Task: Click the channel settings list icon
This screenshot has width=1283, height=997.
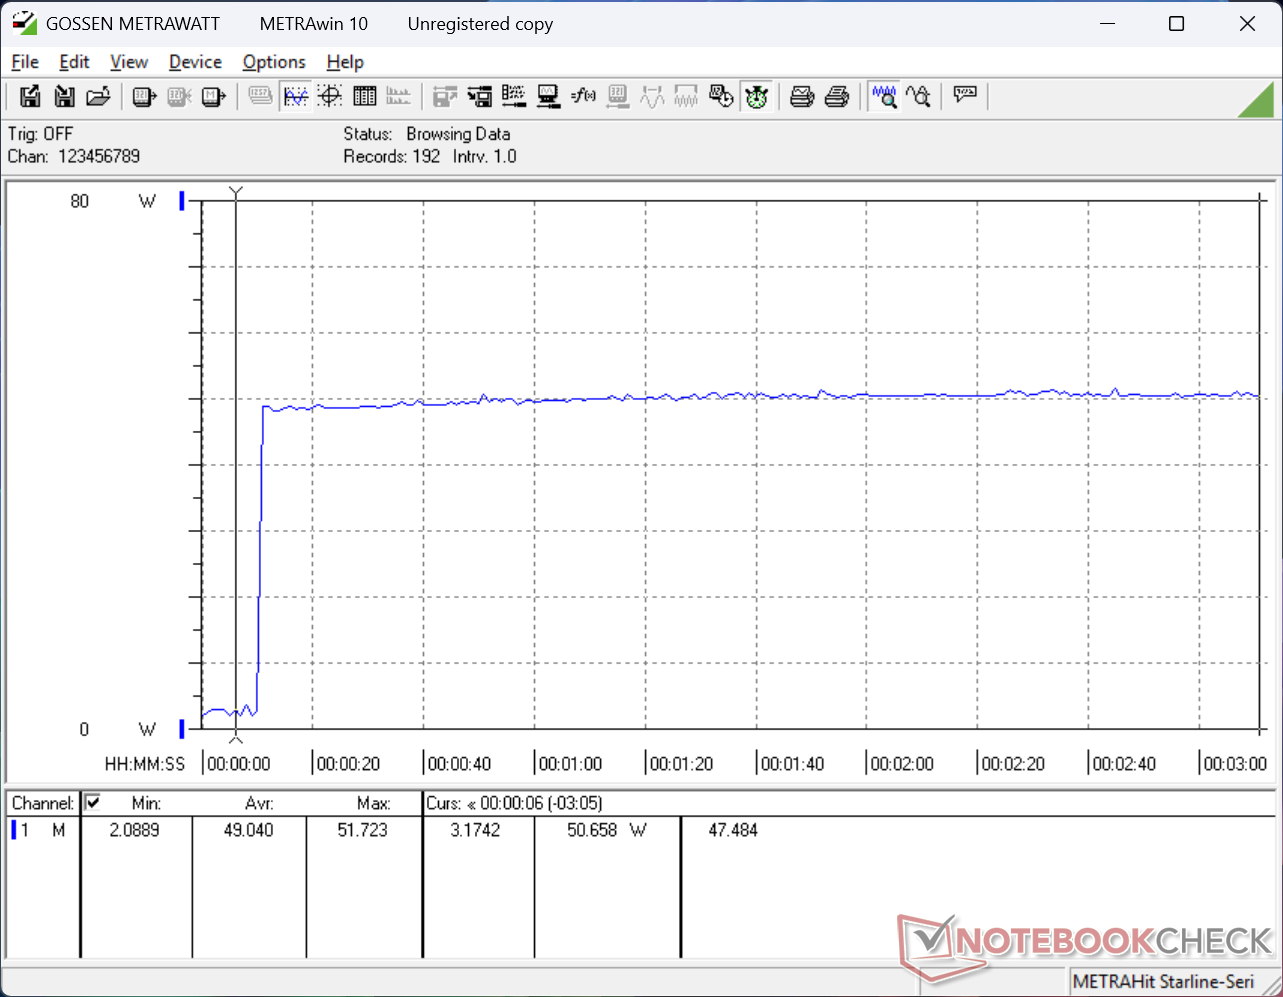Action: click(514, 96)
